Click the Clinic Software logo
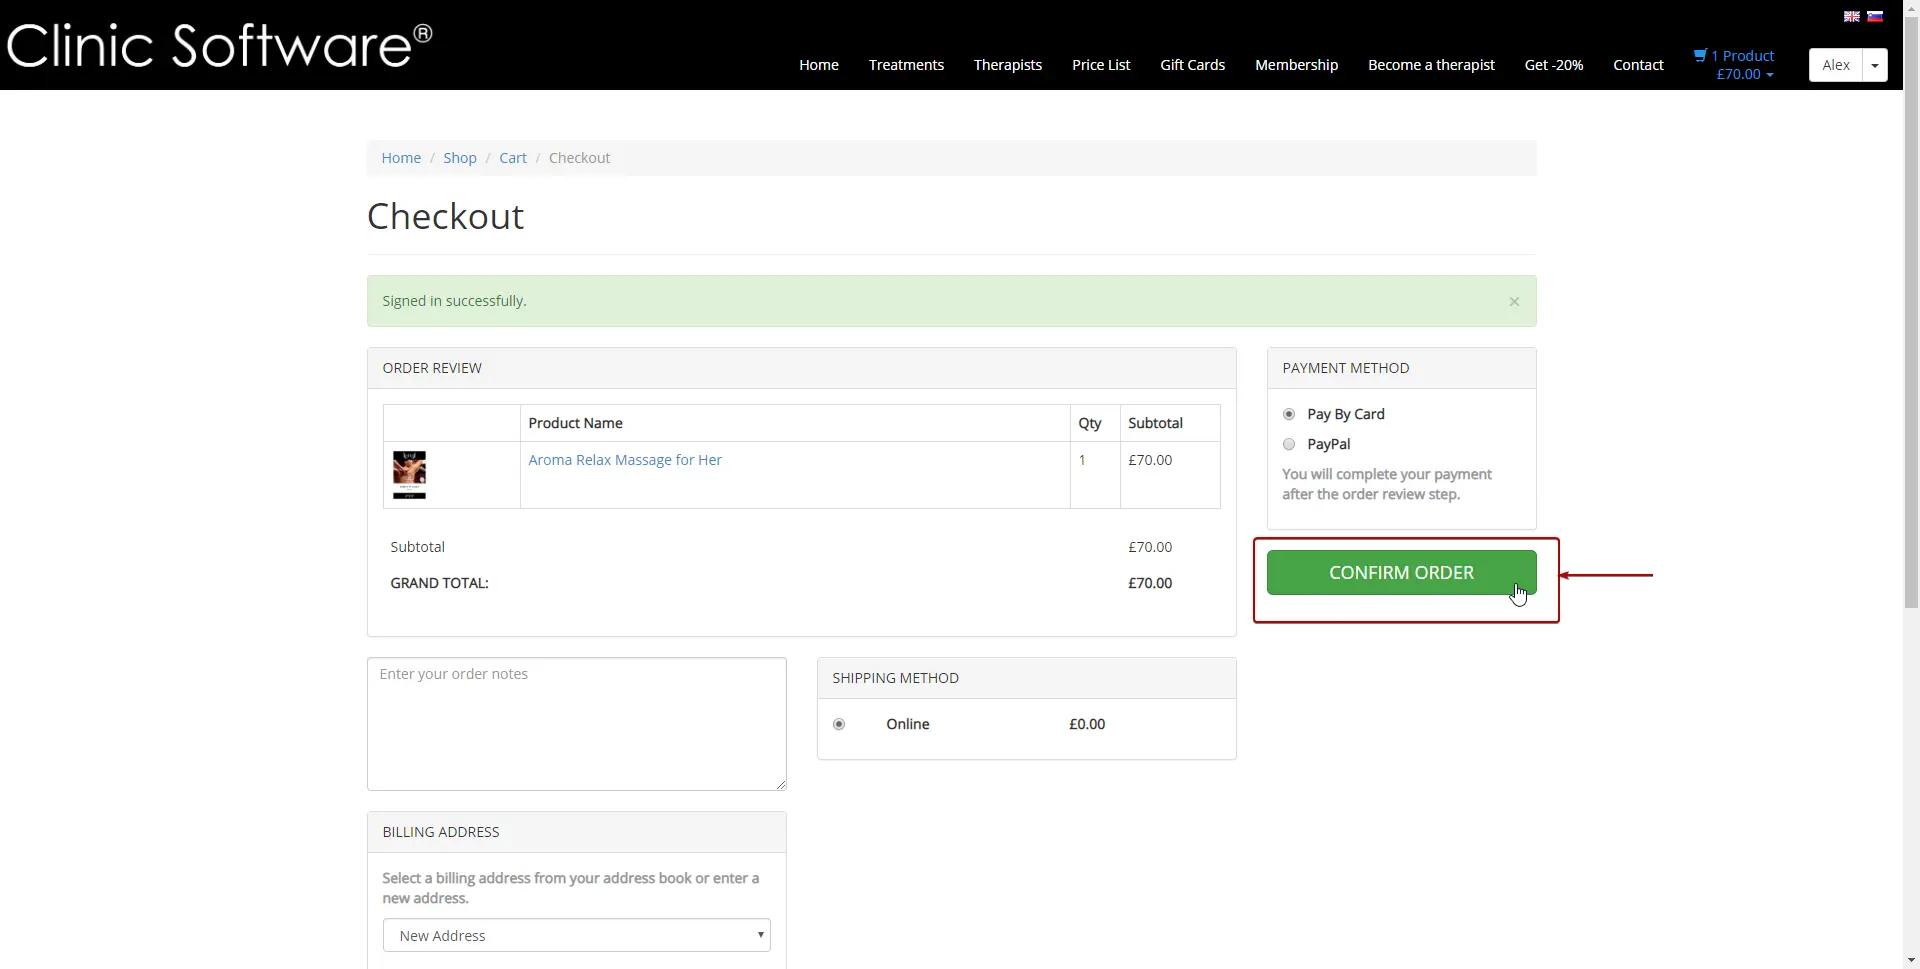This screenshot has height=969, width=1920. pyautogui.click(x=220, y=46)
